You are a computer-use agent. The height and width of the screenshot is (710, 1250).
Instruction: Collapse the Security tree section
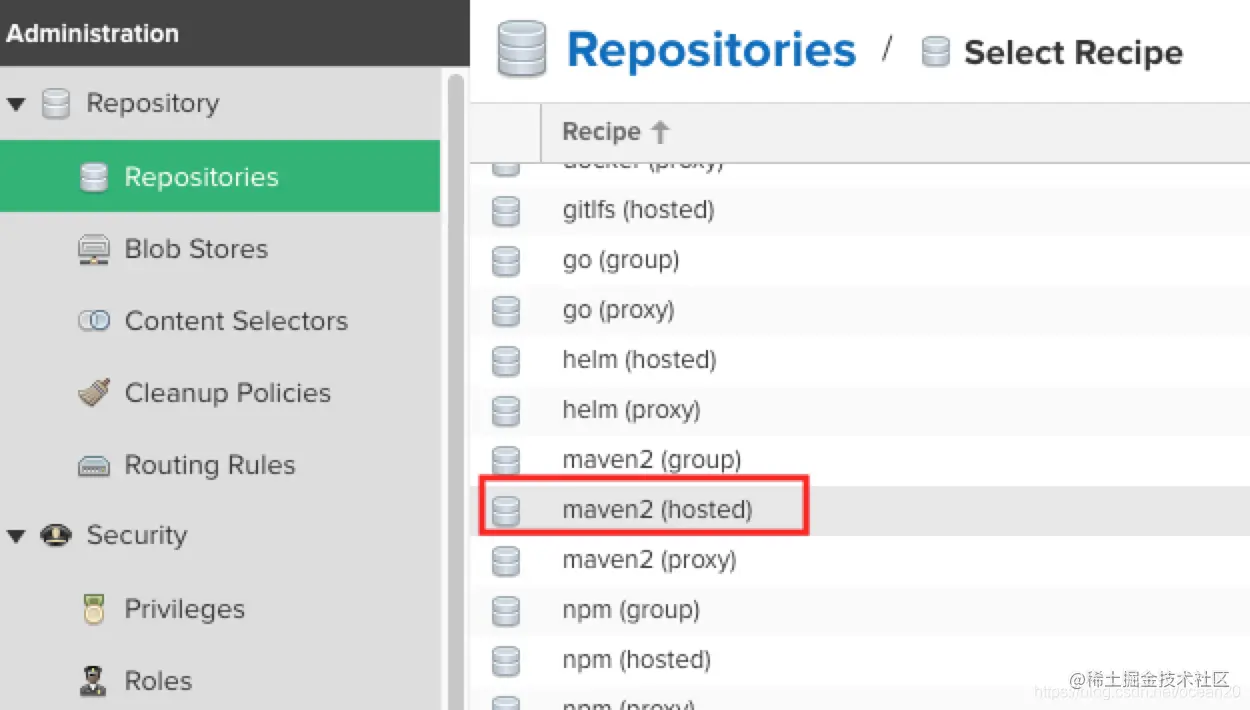click(16, 536)
